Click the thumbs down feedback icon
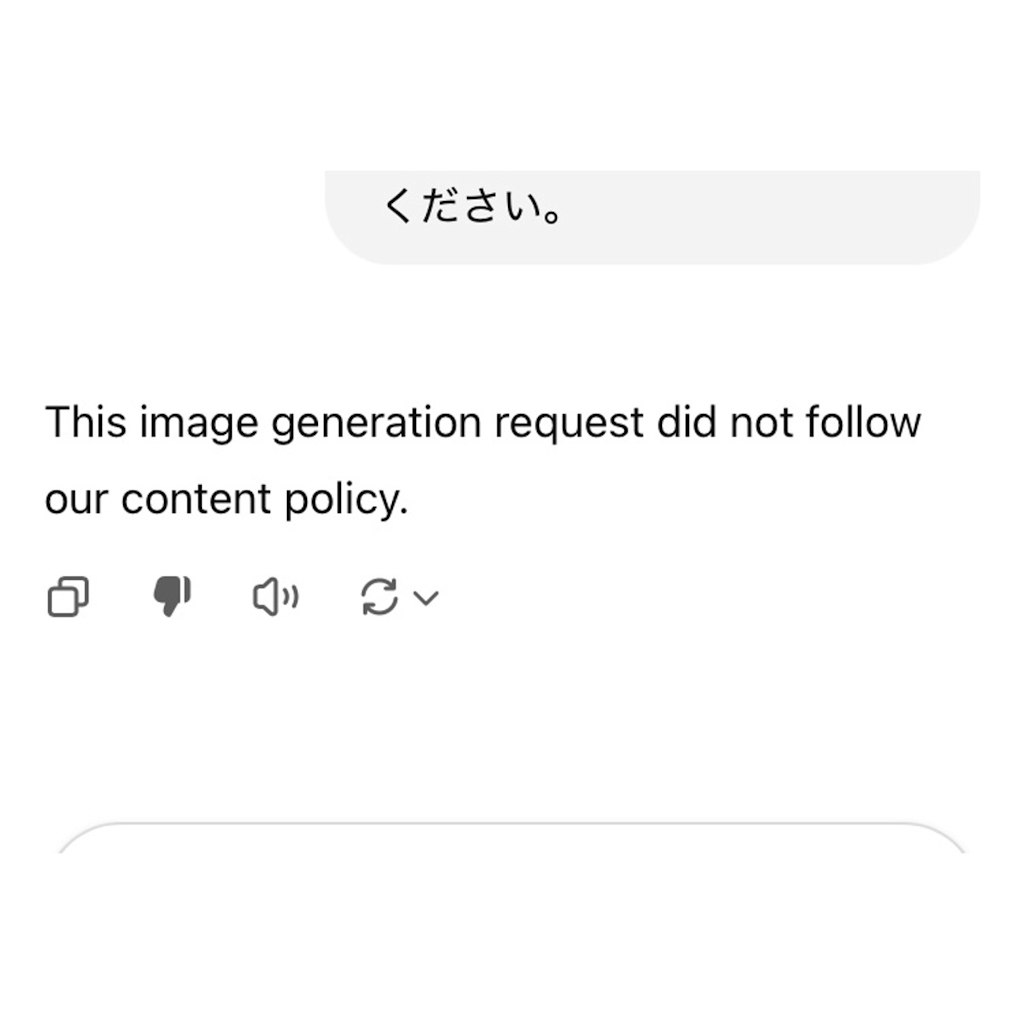The image size is (1024, 1024). point(171,597)
